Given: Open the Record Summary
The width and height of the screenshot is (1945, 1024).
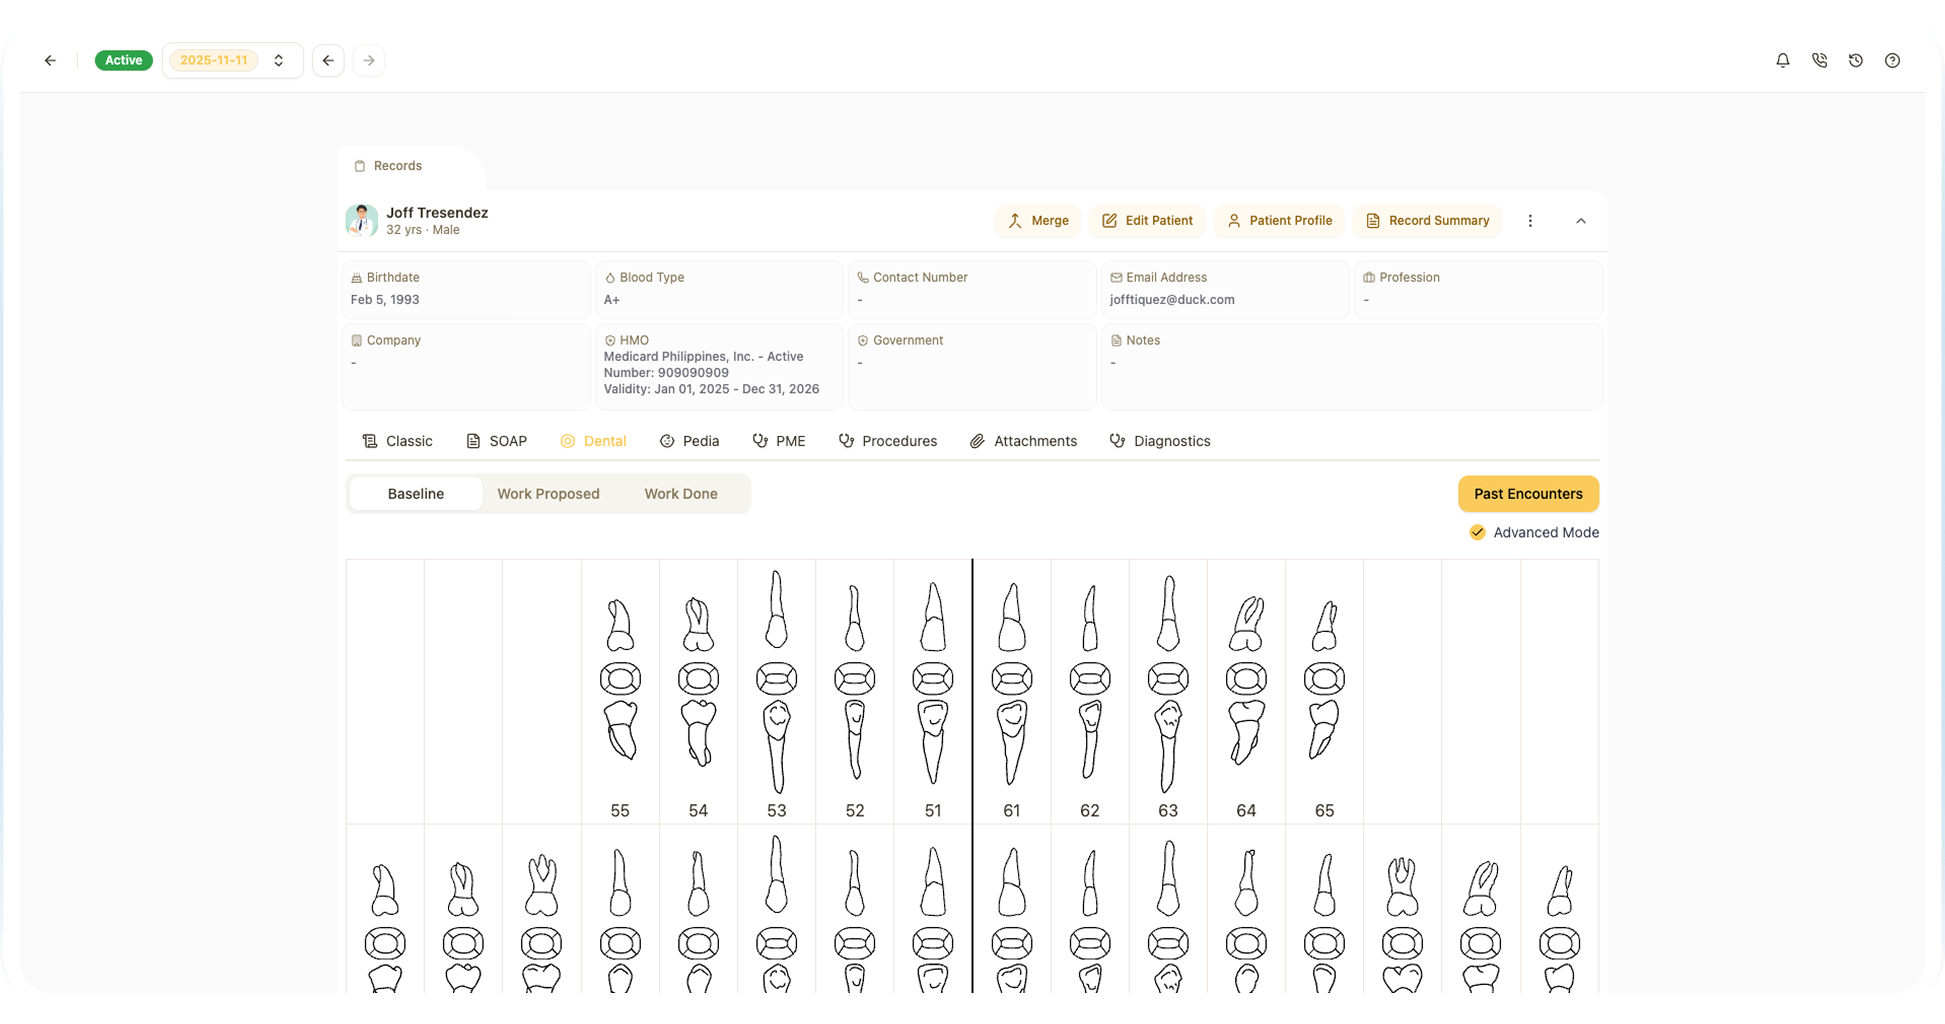Looking at the screenshot, I should pos(1427,220).
